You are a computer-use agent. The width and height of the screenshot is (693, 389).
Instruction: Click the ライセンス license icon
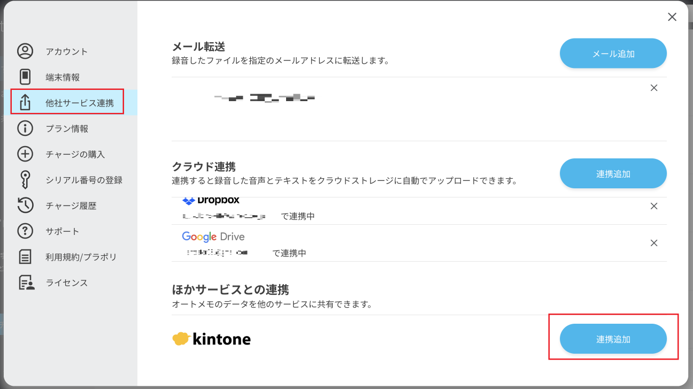(27, 282)
